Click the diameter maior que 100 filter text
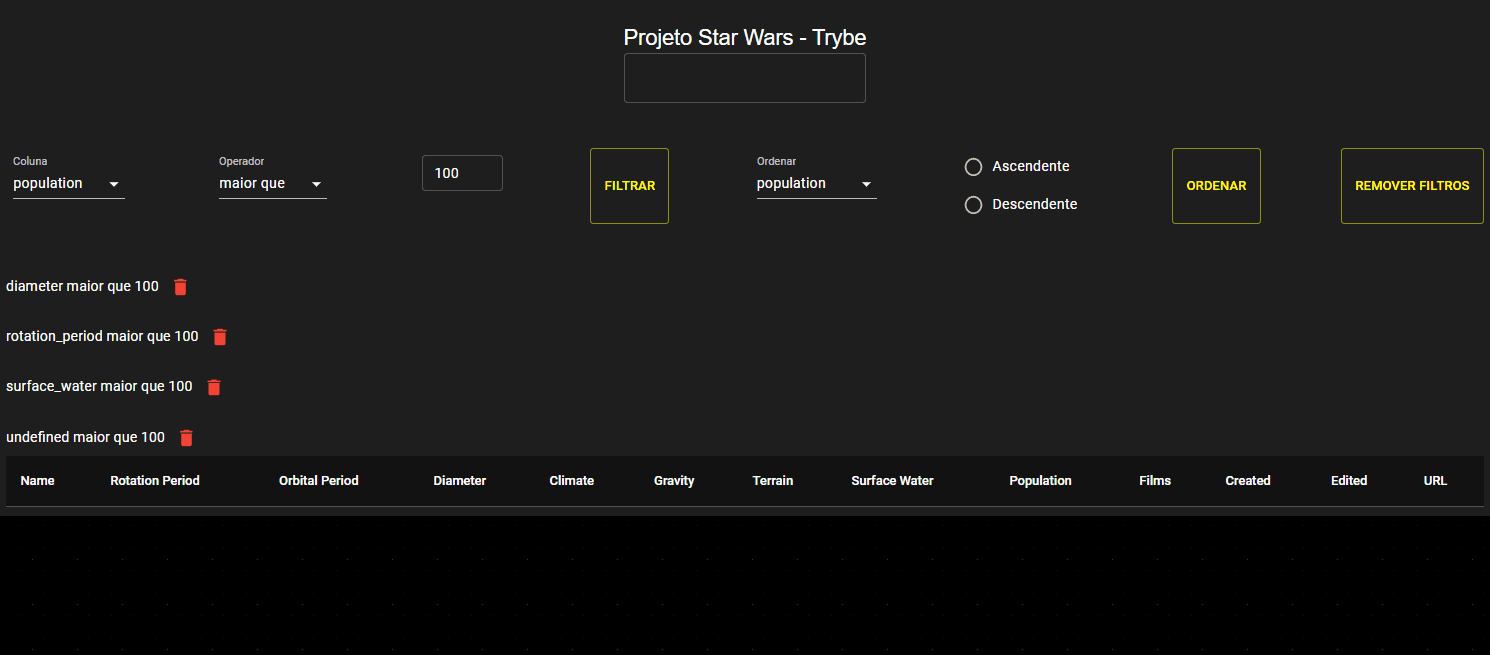 pyautogui.click(x=82, y=287)
